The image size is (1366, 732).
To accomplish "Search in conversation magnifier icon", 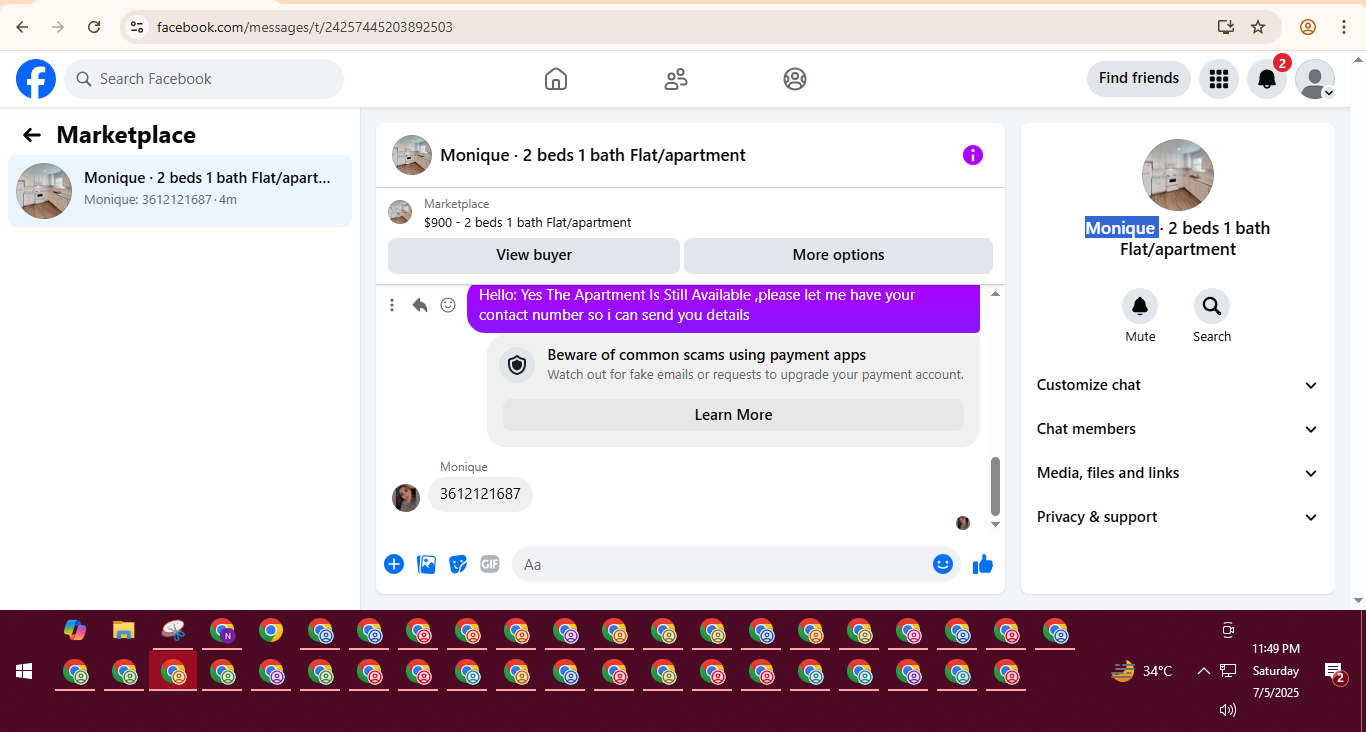I will 1212,306.
